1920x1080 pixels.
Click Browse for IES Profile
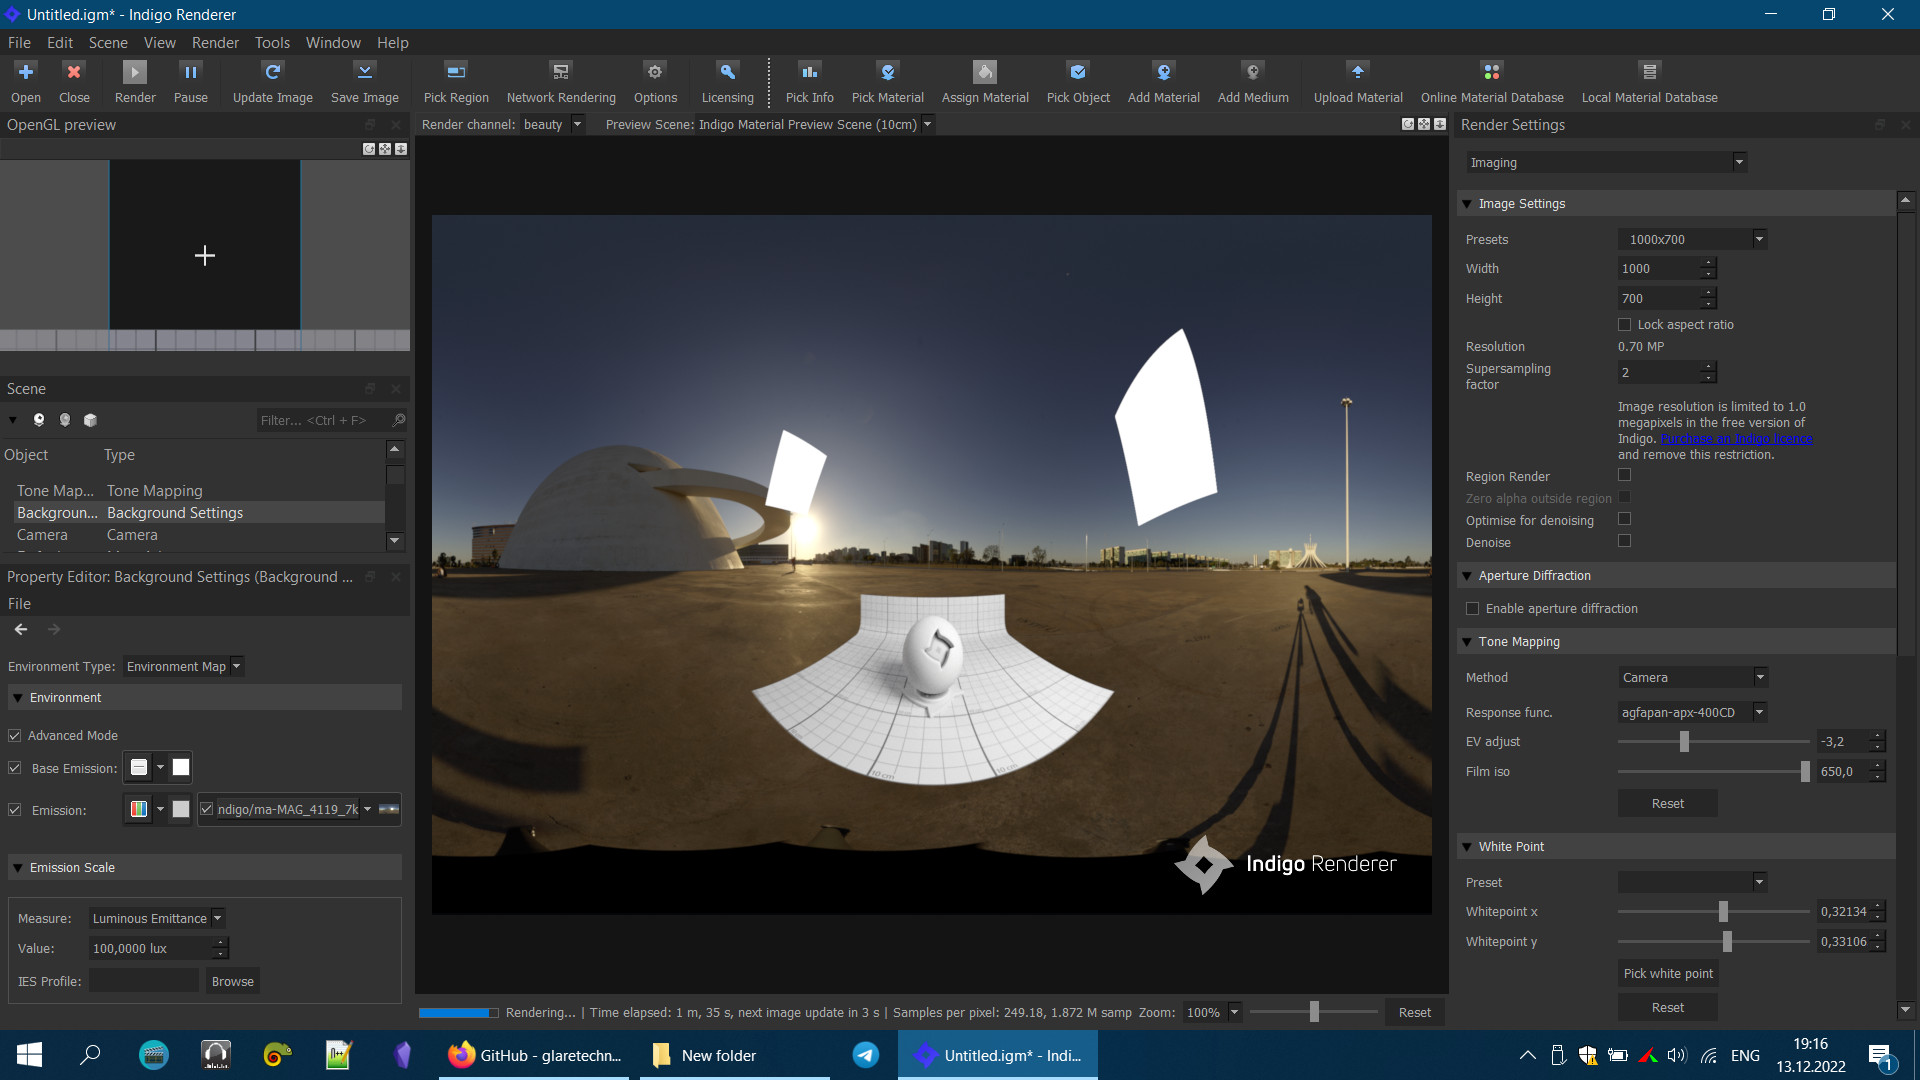click(x=233, y=982)
